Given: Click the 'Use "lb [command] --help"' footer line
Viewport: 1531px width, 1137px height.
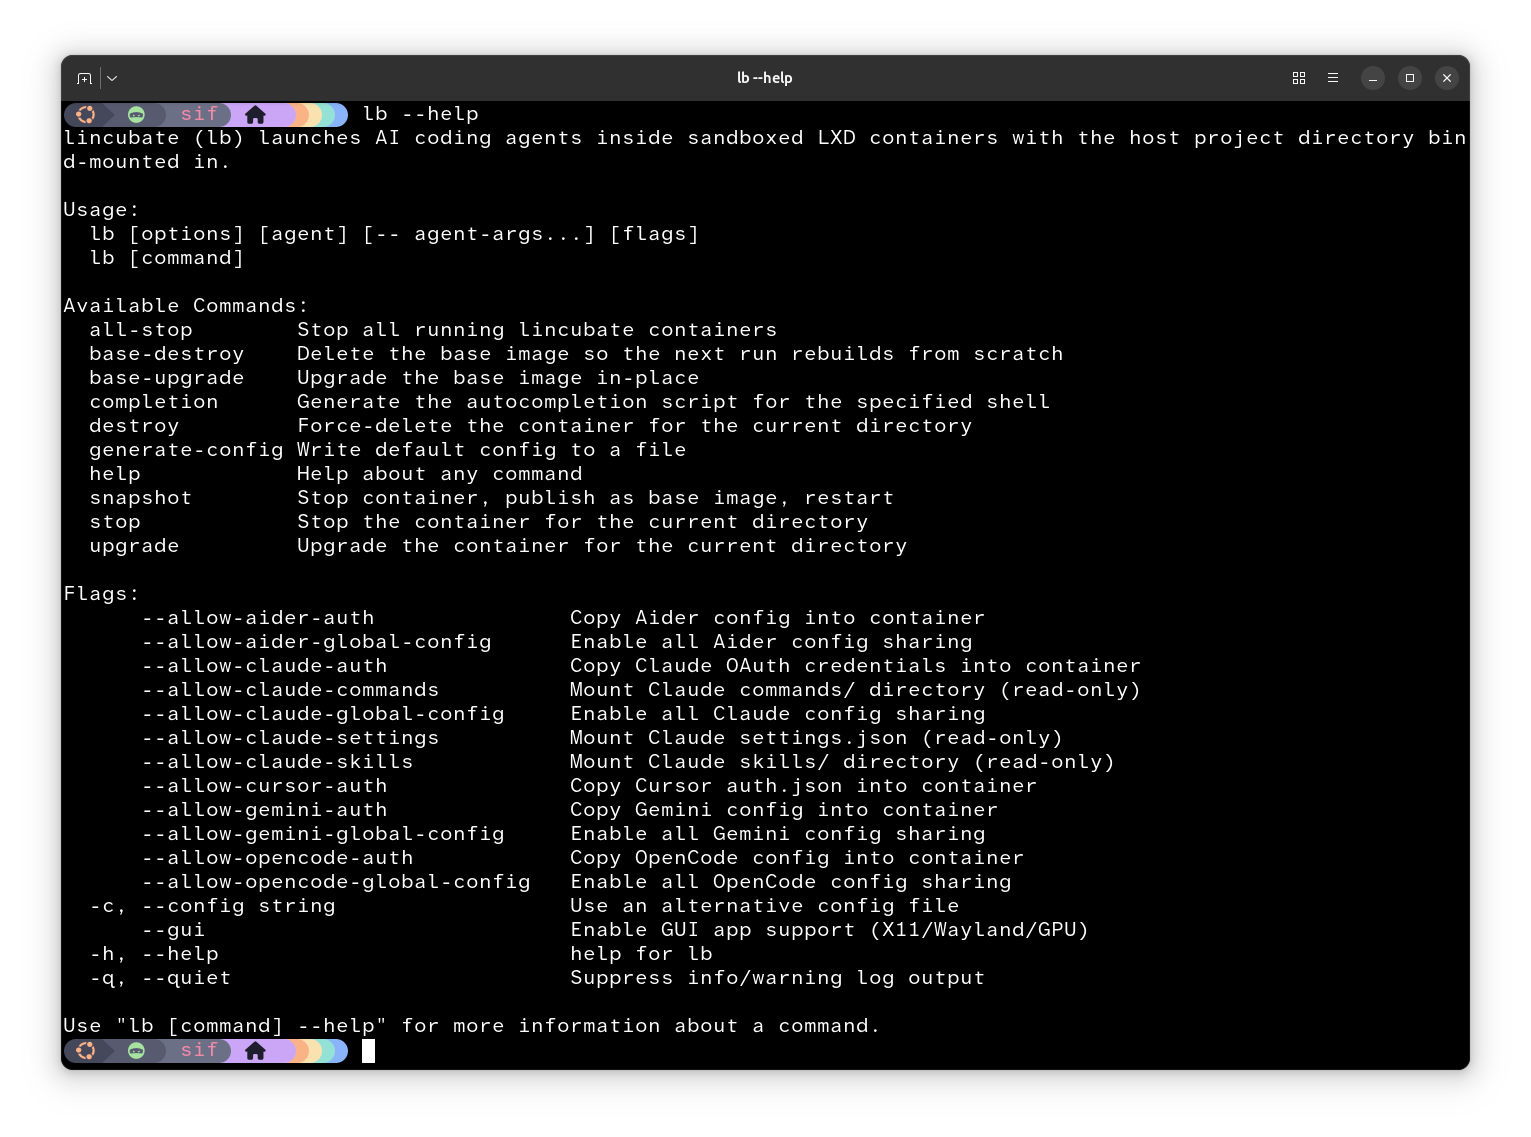Looking at the screenshot, I should coord(472,1026).
